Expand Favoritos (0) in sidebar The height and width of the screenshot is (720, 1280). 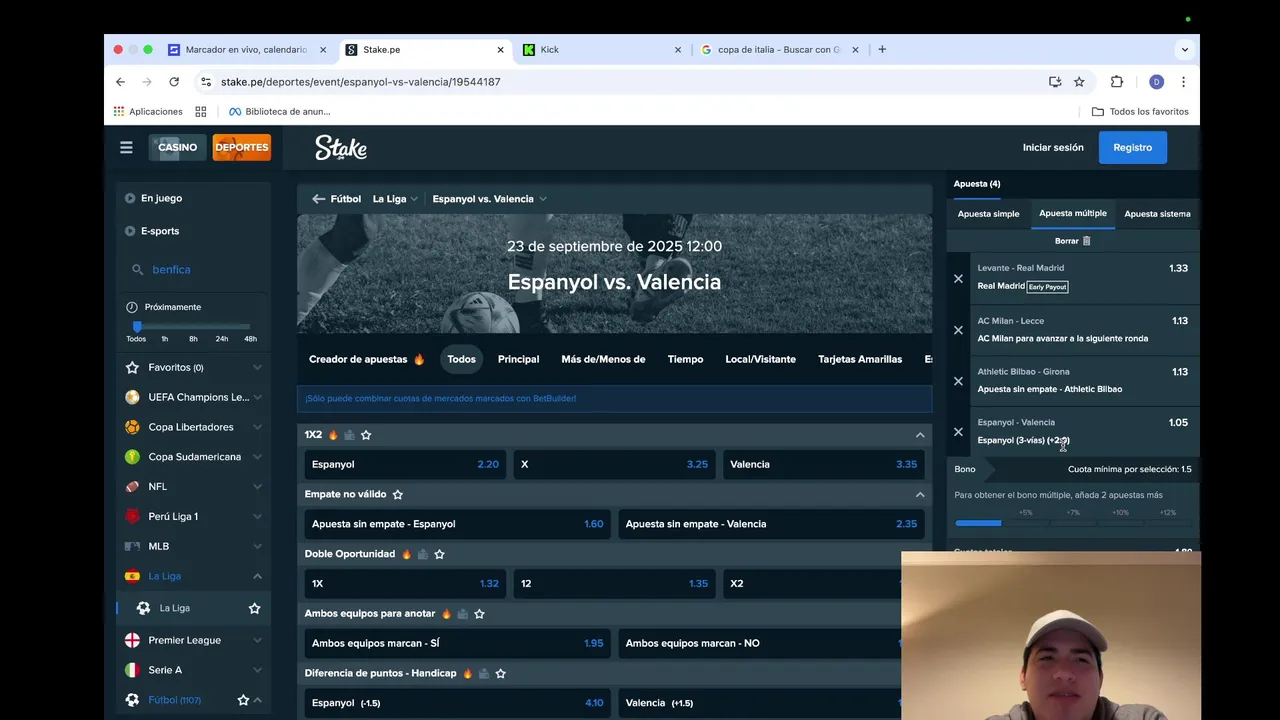coord(257,368)
